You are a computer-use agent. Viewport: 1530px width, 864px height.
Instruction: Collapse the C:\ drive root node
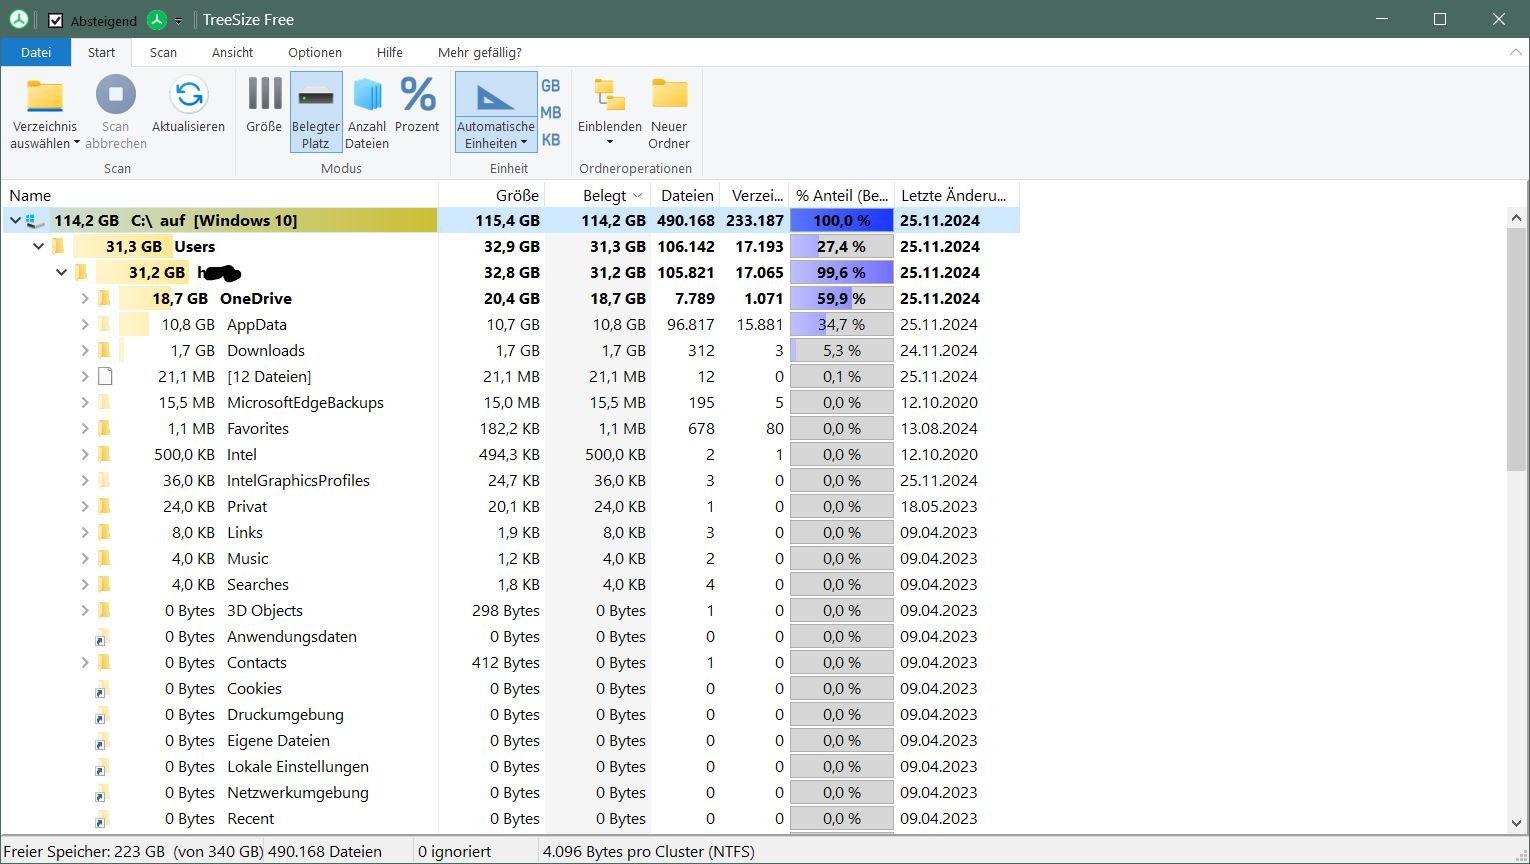pos(15,220)
